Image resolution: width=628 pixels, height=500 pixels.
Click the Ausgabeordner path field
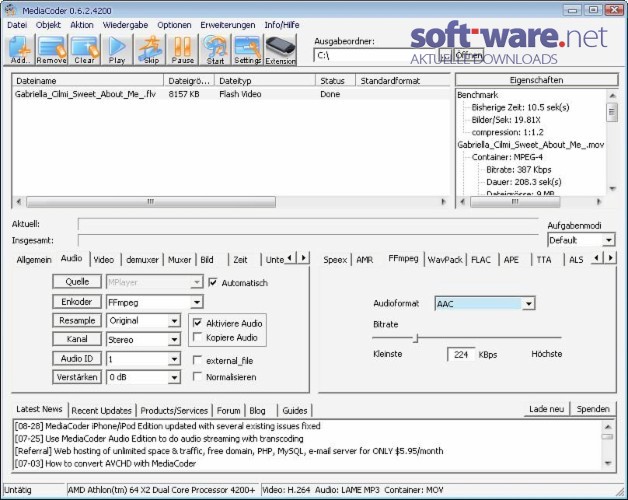point(376,55)
